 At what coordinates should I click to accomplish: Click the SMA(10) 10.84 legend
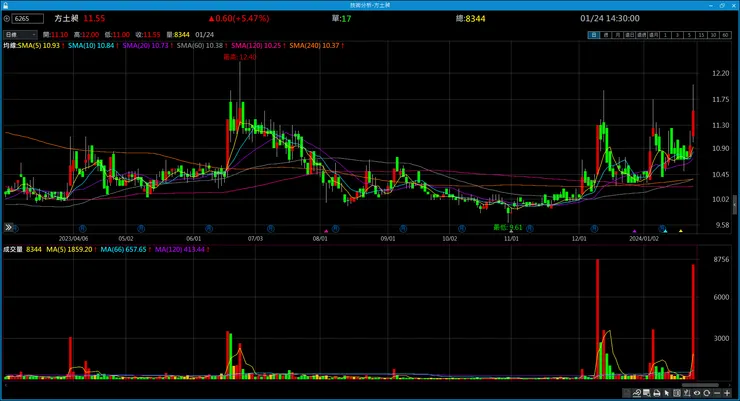(93, 45)
